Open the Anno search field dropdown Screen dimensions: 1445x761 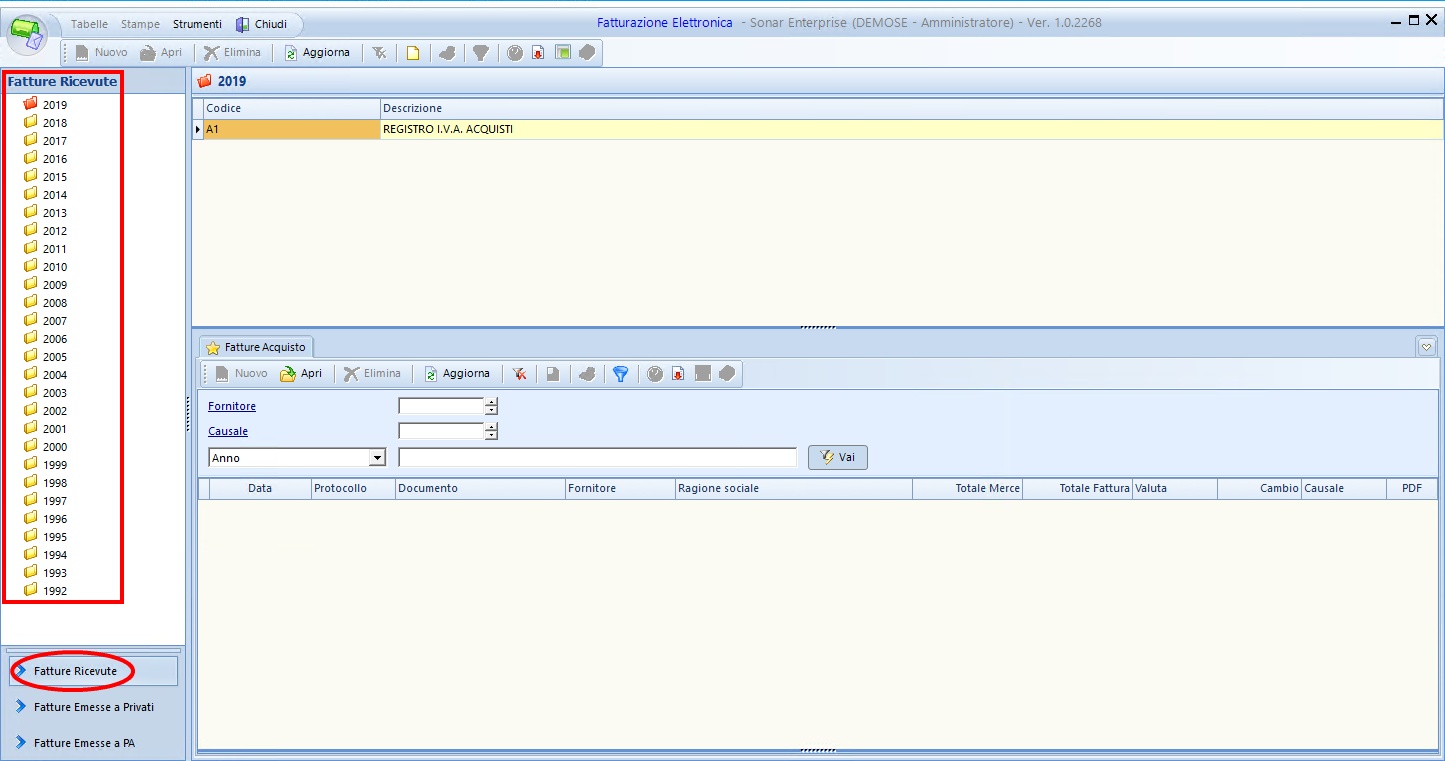pyautogui.click(x=377, y=458)
